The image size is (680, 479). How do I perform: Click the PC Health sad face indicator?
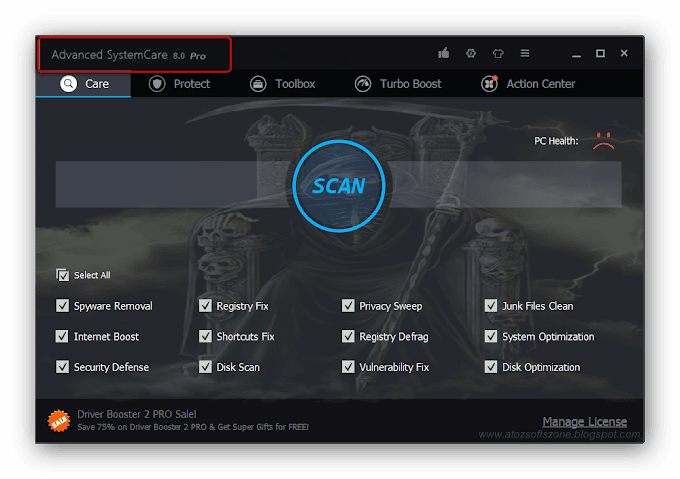603,141
